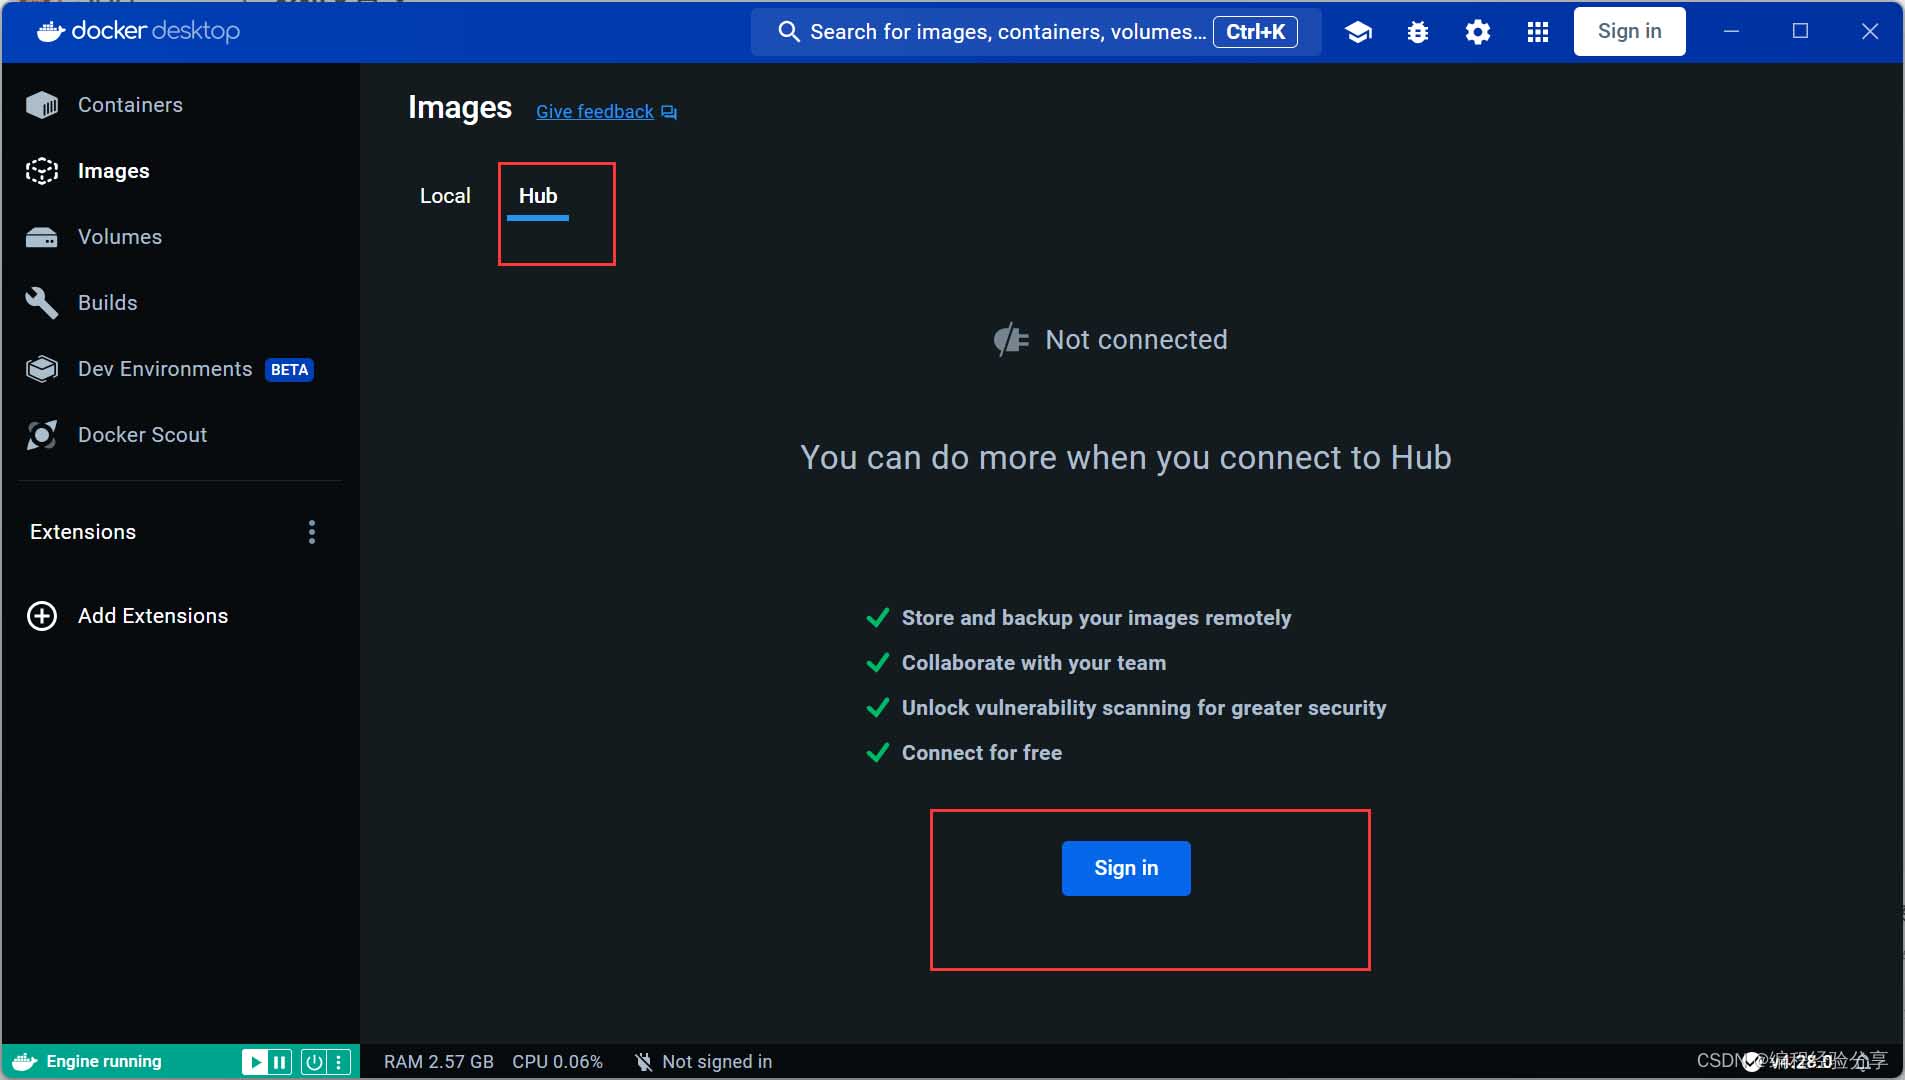The width and height of the screenshot is (1905, 1080).
Task: Go to the Volumes section
Action: point(120,237)
